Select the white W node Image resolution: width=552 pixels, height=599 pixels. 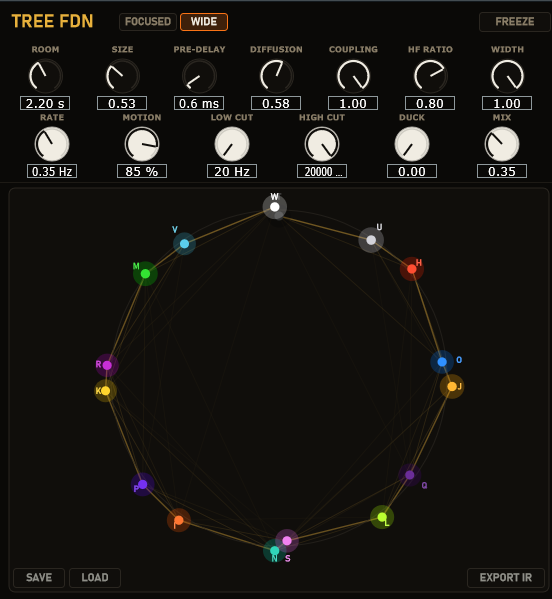coord(275,207)
